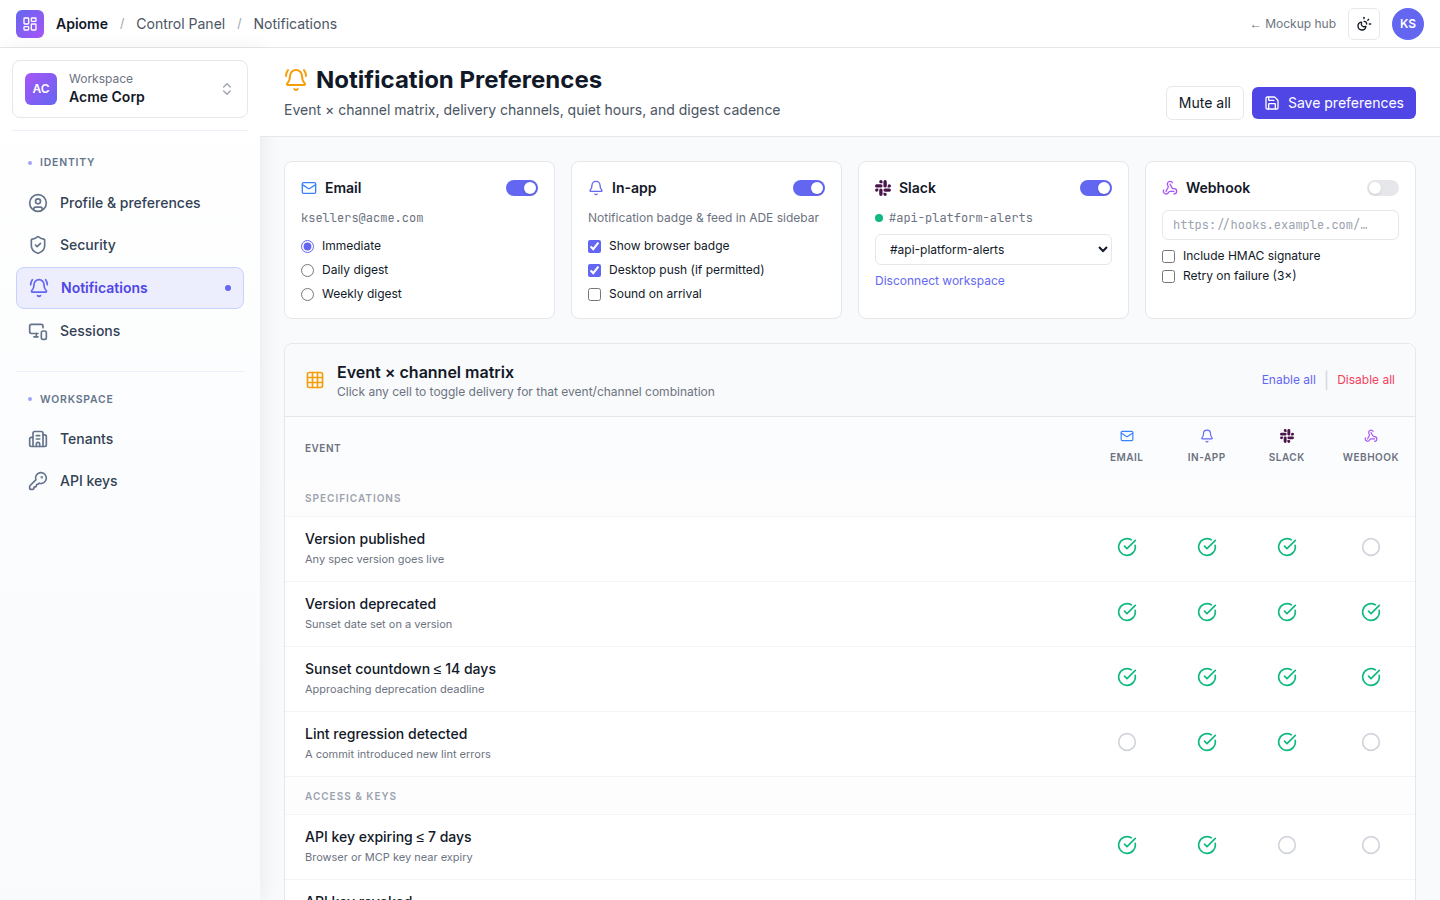This screenshot has height=900, width=1440.
Task: Expand the Acme Corp workspace switcher
Action: point(130,89)
